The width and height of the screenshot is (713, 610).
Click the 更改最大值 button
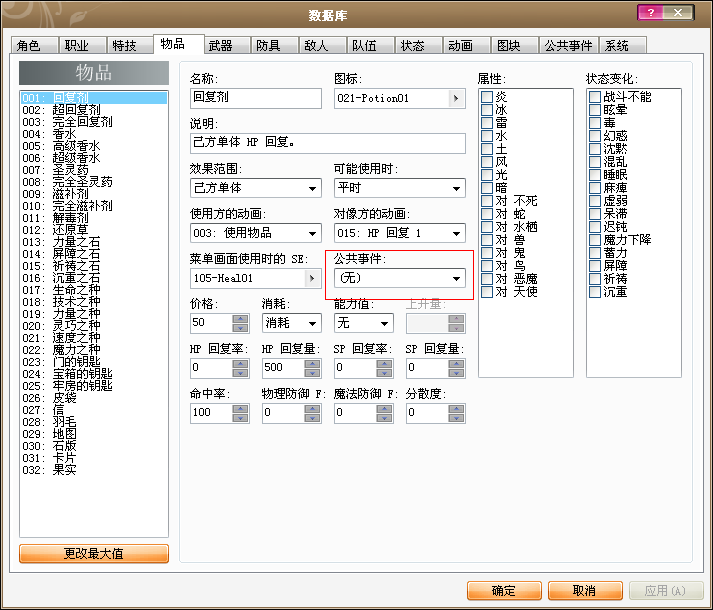pos(94,554)
